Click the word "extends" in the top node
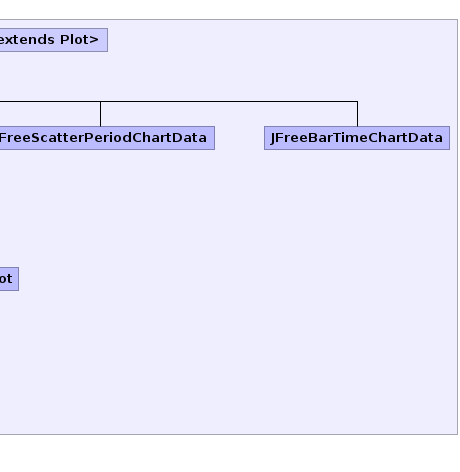Viewport: 460px width, 472px height. point(27,40)
